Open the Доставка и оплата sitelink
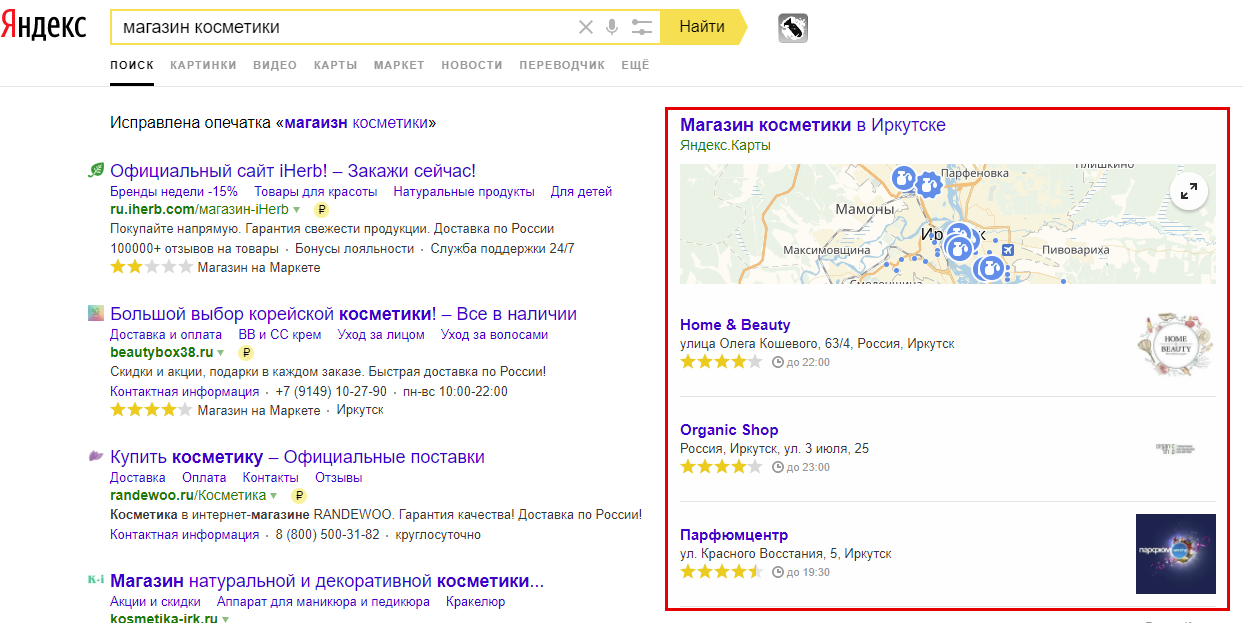The image size is (1243, 623). tap(166, 334)
